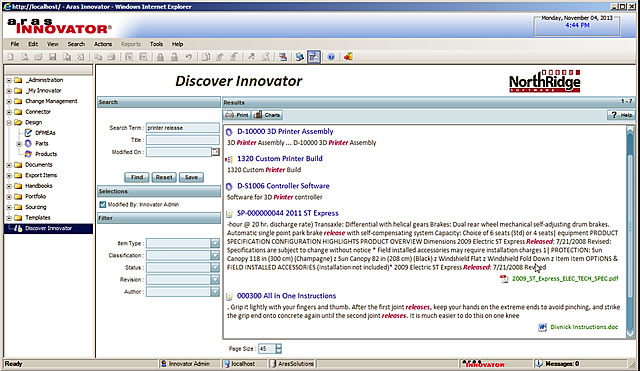Viewport: 640px width, 371px height.
Task: Select Discover Innovator in the tree
Action: (x=49, y=229)
